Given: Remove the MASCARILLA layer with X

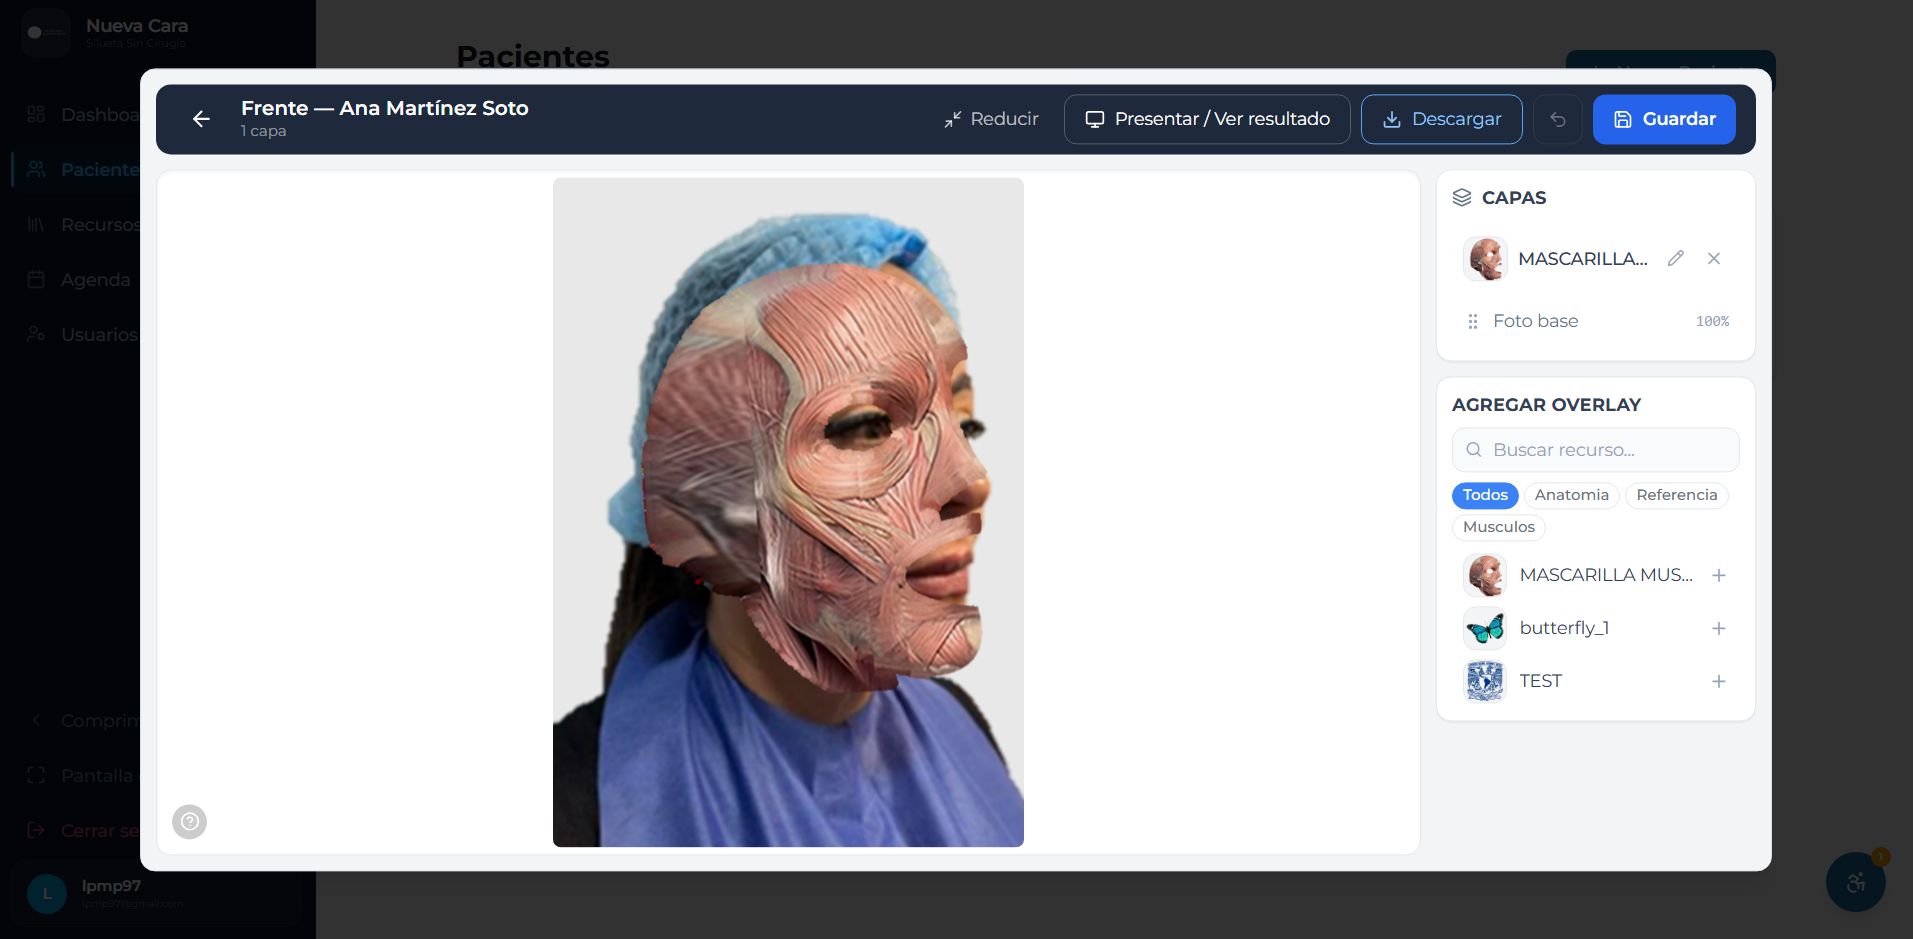Looking at the screenshot, I should [1714, 258].
